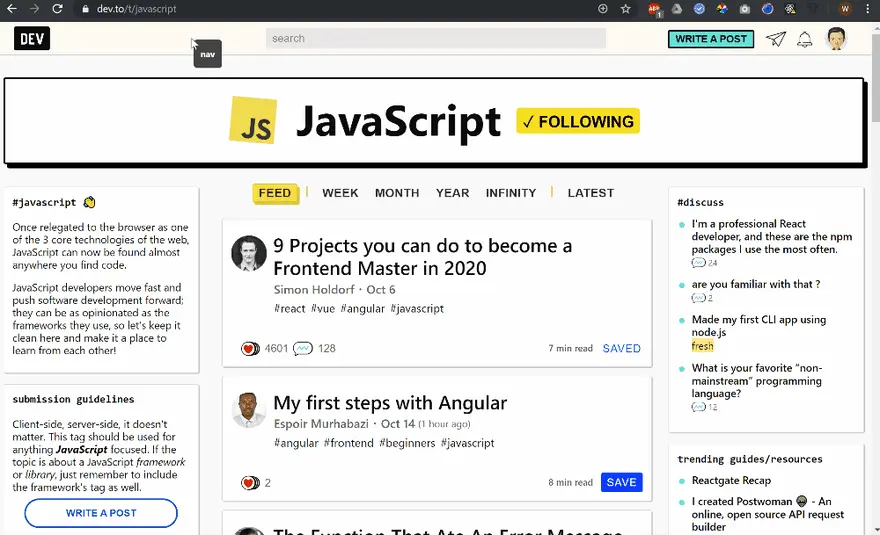Click the install plus icon in address bar
Image resolution: width=880 pixels, height=535 pixels.
(x=603, y=8)
